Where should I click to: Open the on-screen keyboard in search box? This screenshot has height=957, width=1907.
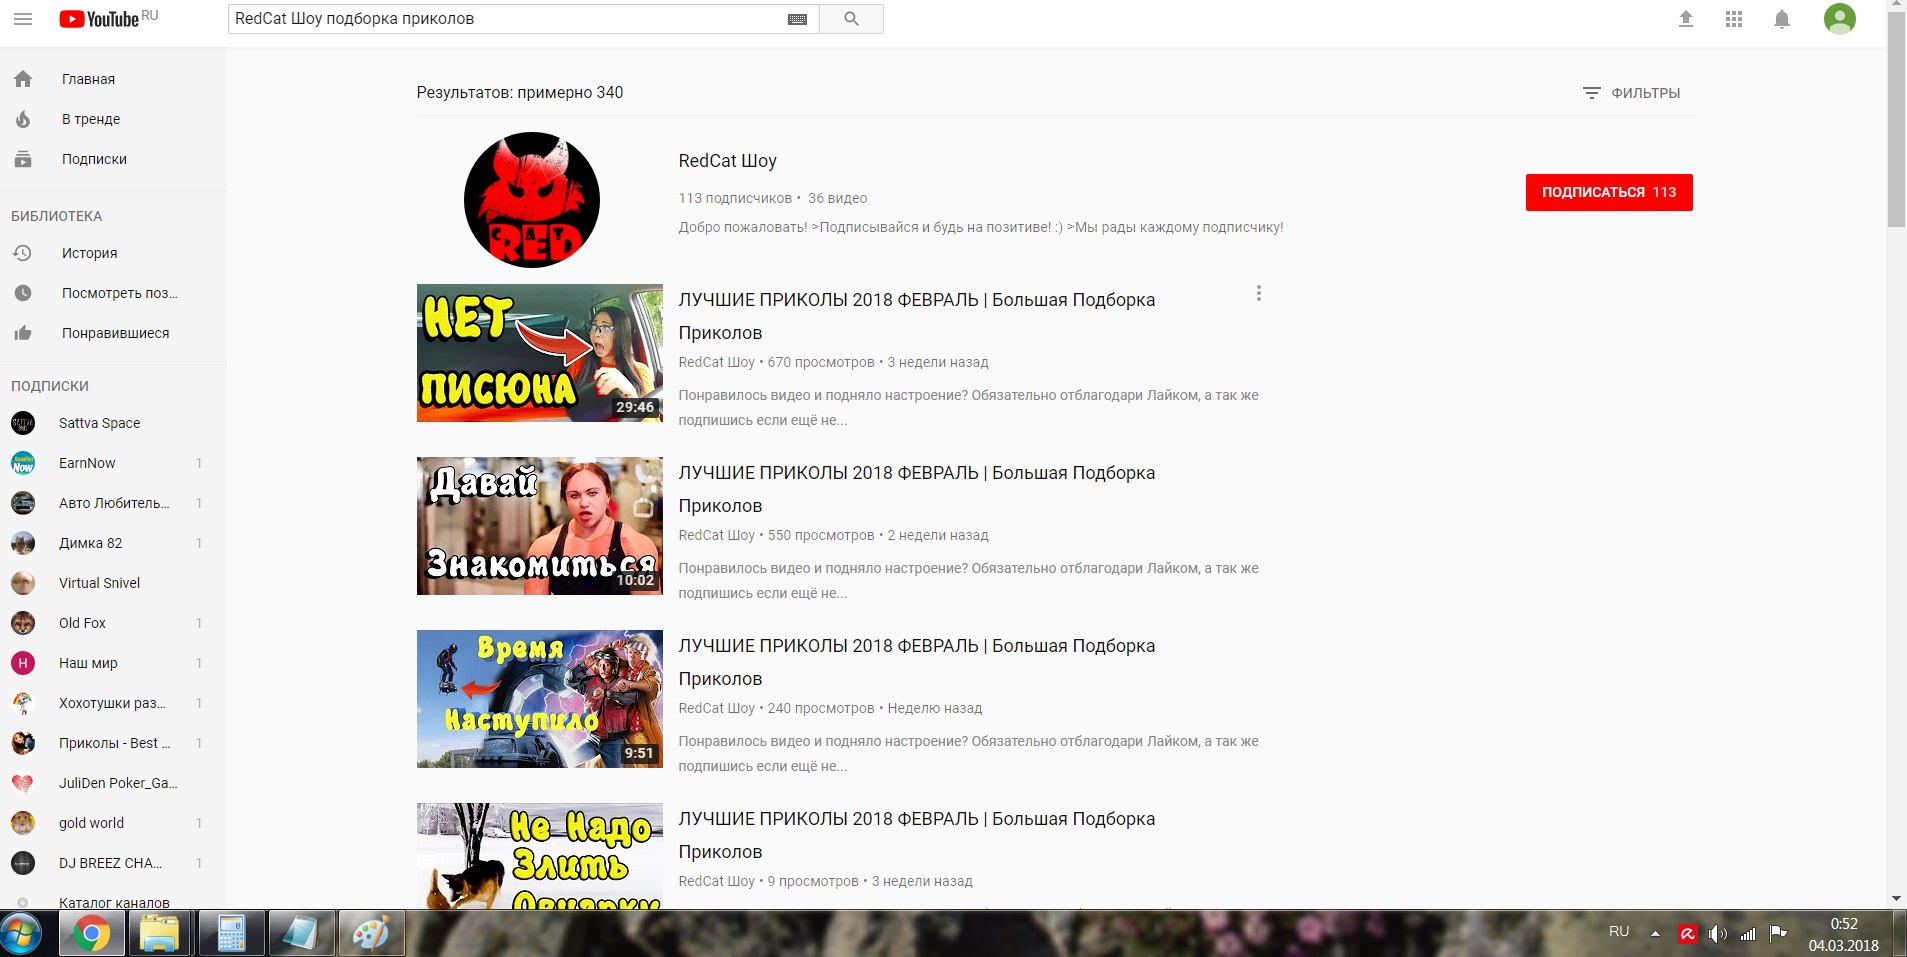point(797,19)
